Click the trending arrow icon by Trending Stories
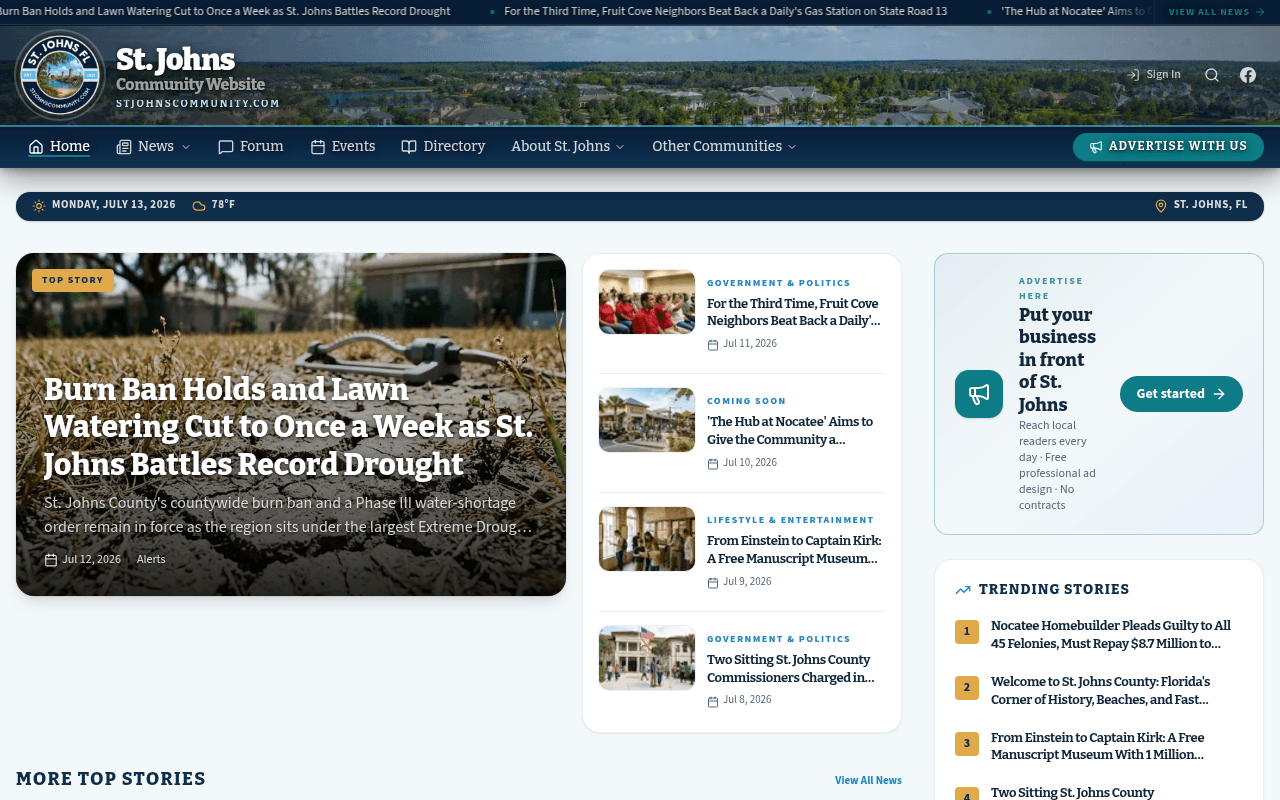The height and width of the screenshot is (800, 1280). pos(963,590)
